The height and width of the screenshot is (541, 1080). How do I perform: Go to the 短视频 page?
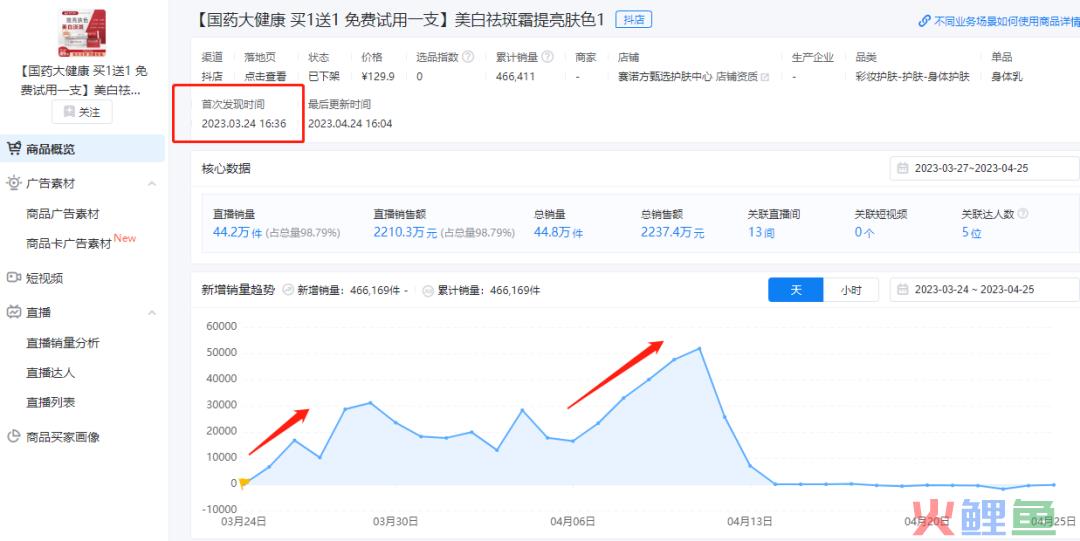[45, 278]
